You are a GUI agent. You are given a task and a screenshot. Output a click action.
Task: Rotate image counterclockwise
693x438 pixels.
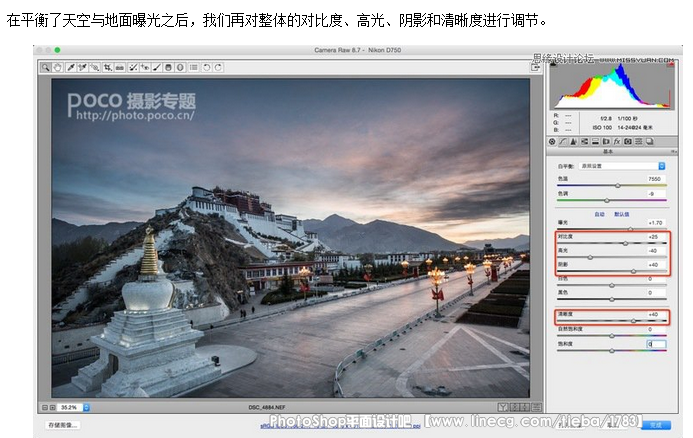(x=206, y=67)
